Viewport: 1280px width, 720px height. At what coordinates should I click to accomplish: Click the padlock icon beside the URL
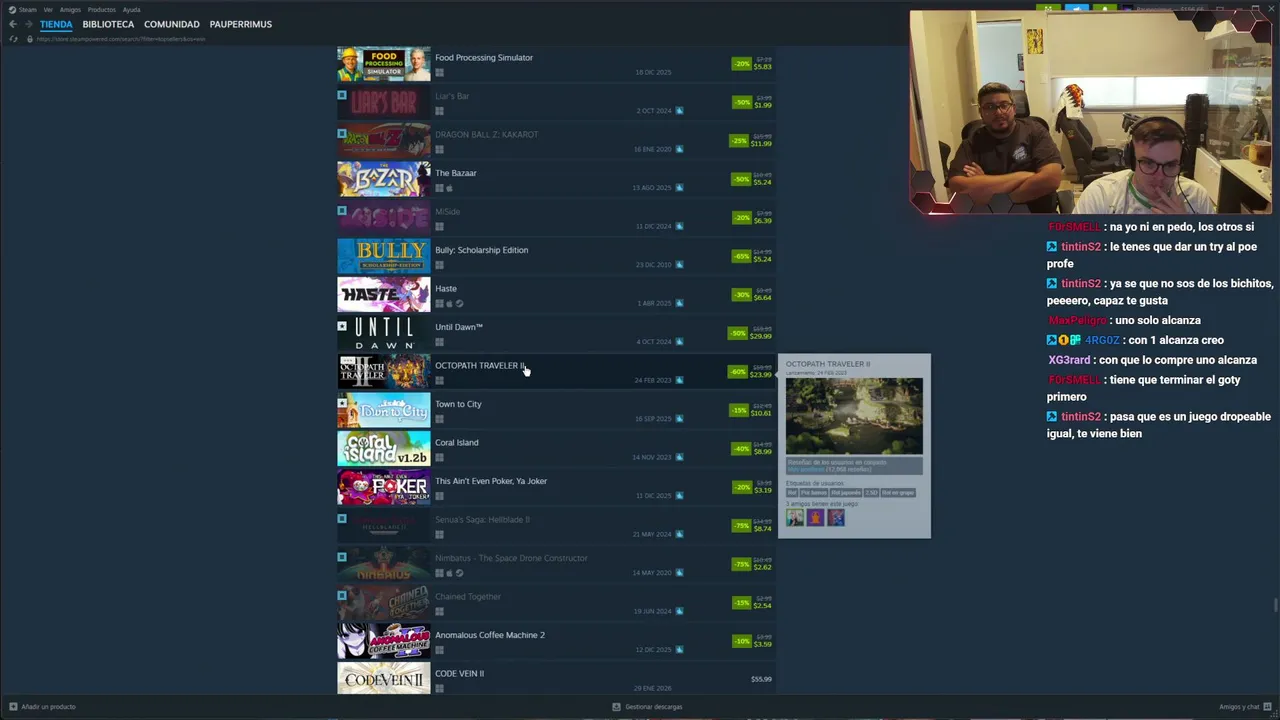click(x=30, y=39)
